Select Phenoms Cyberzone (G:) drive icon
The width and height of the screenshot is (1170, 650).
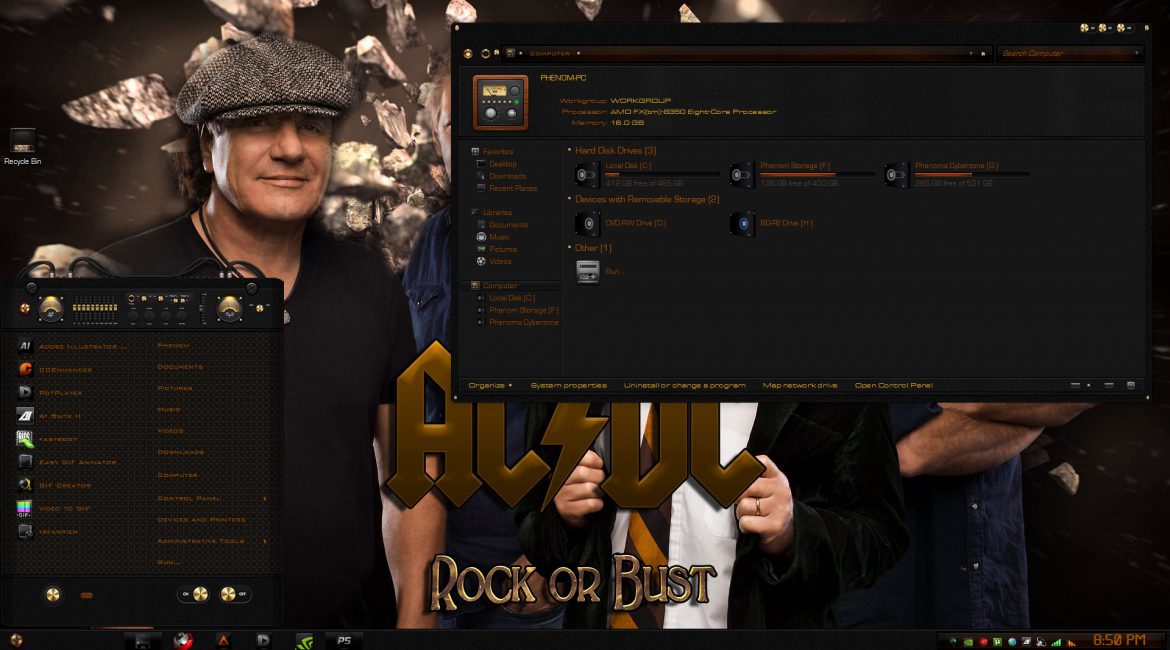click(x=896, y=175)
